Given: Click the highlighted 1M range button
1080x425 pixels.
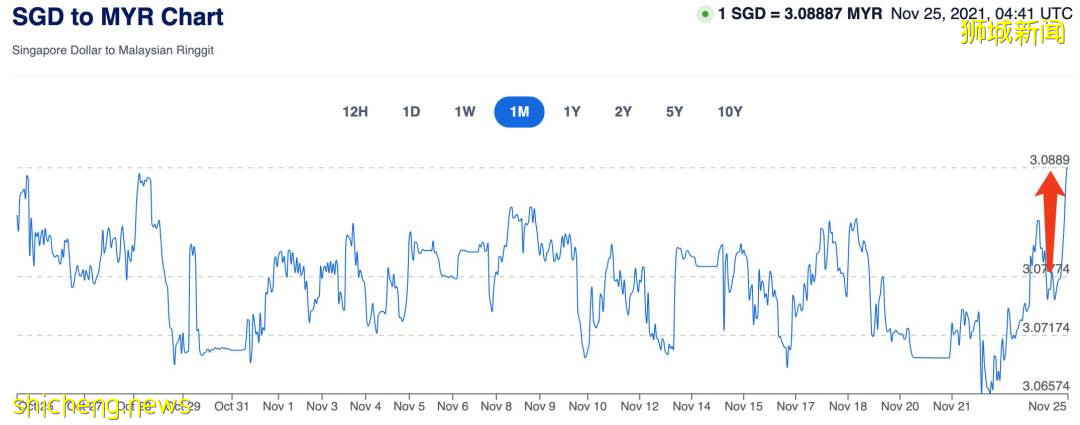Looking at the screenshot, I should [x=519, y=112].
